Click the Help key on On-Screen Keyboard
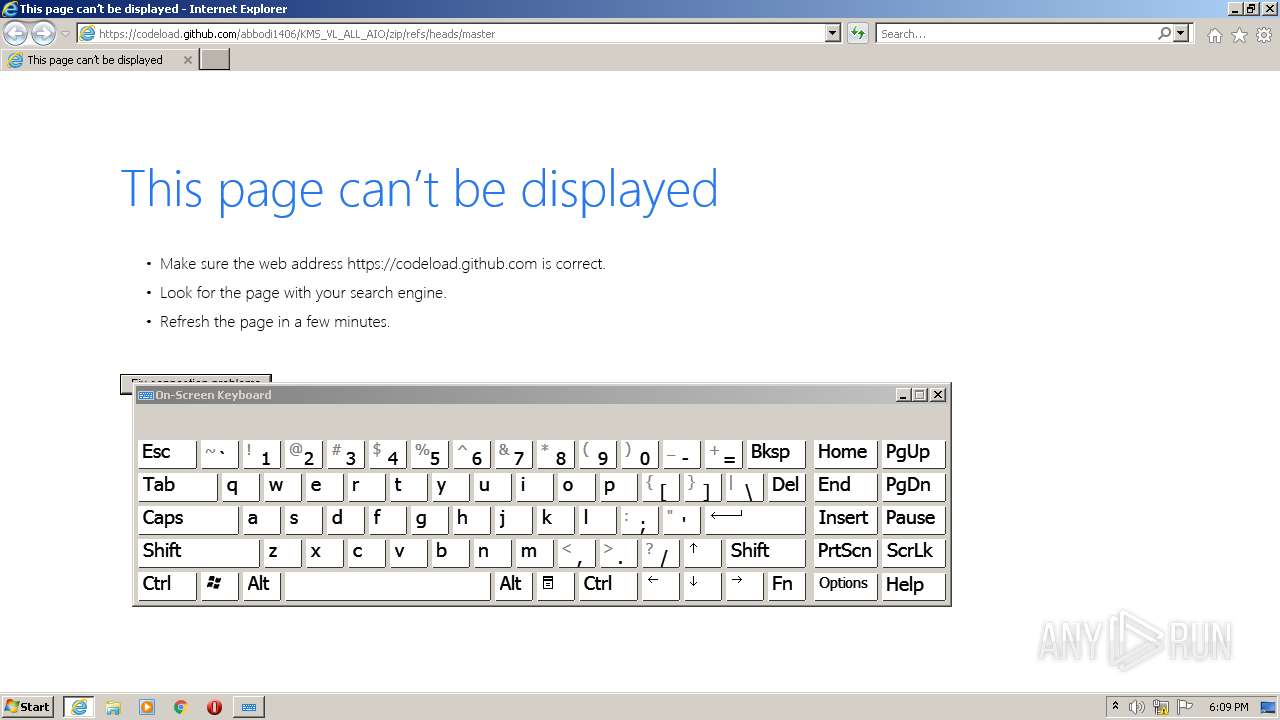Image resolution: width=1280 pixels, height=720 pixels. (913, 585)
